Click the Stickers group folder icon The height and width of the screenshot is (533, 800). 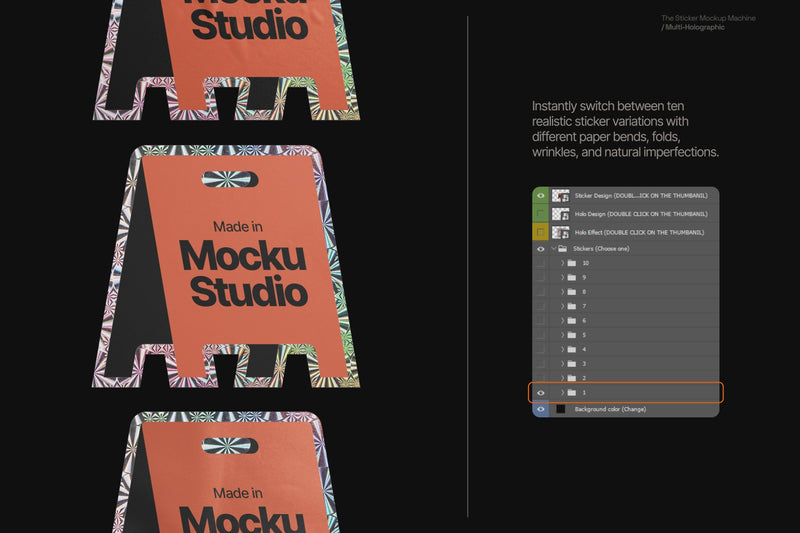coord(562,248)
